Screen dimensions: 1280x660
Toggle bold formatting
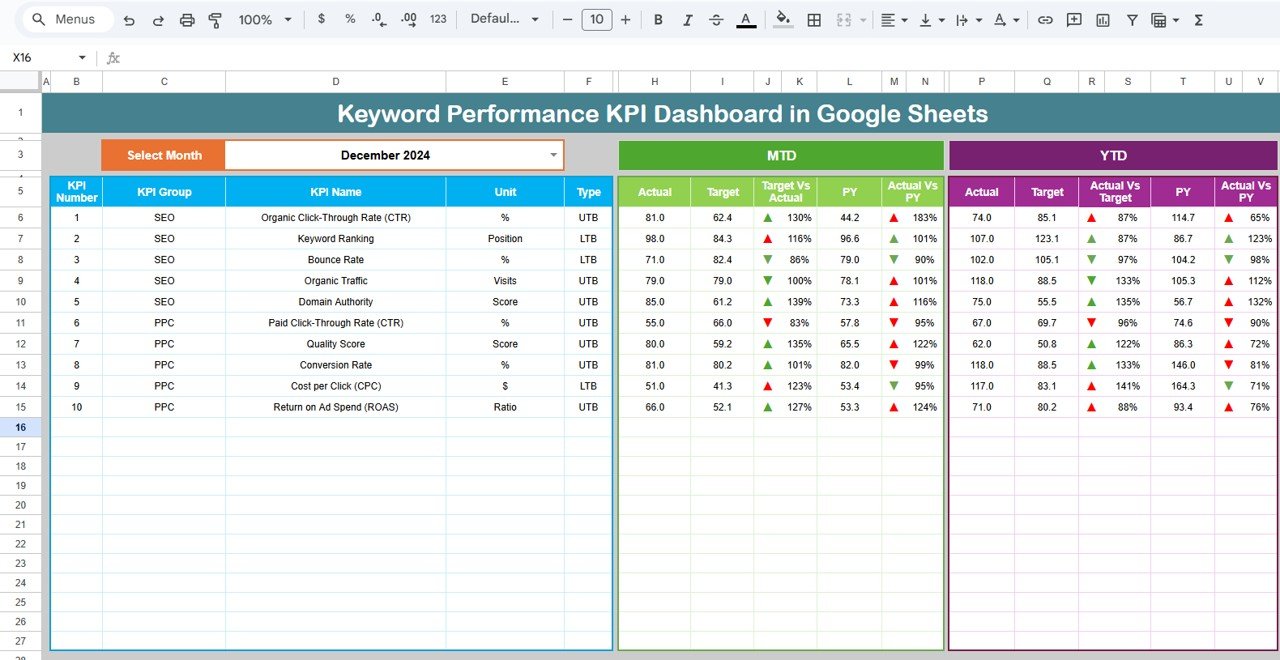click(x=658, y=19)
